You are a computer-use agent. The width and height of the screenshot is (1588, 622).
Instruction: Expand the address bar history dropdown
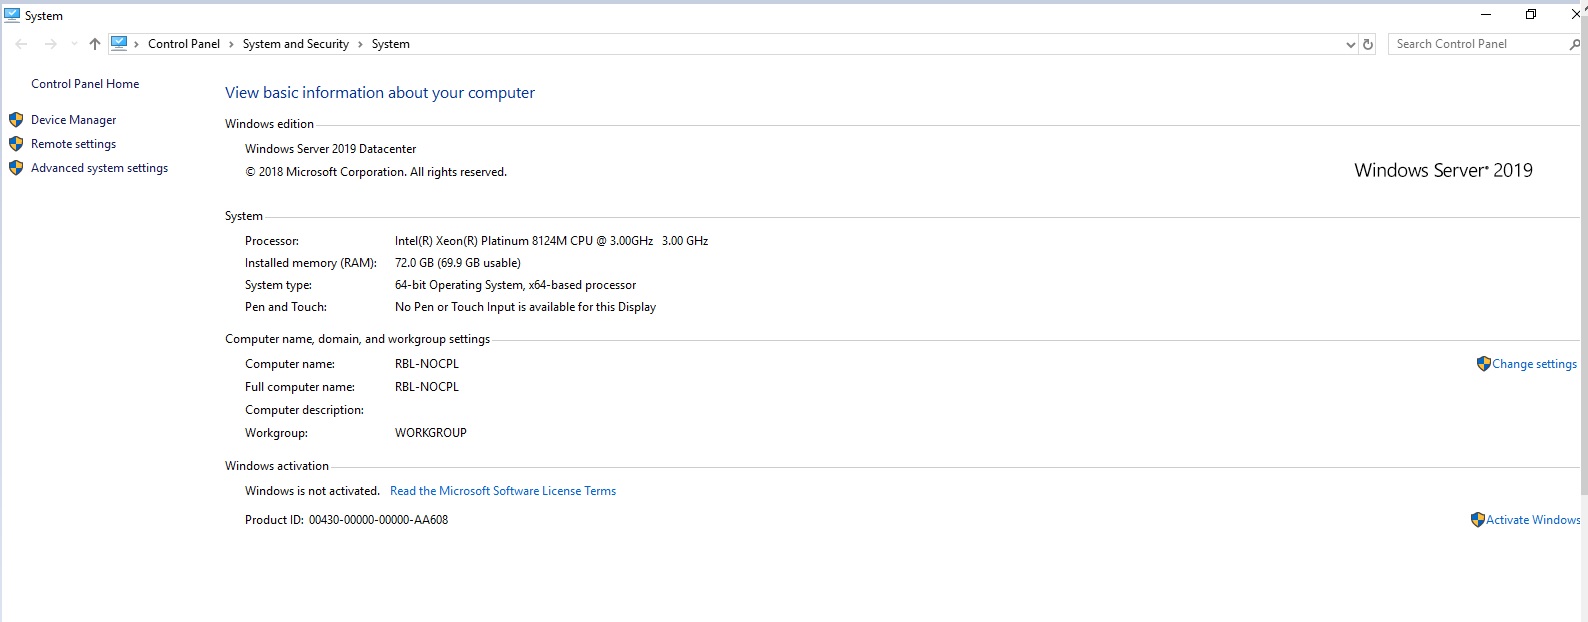(x=1351, y=44)
